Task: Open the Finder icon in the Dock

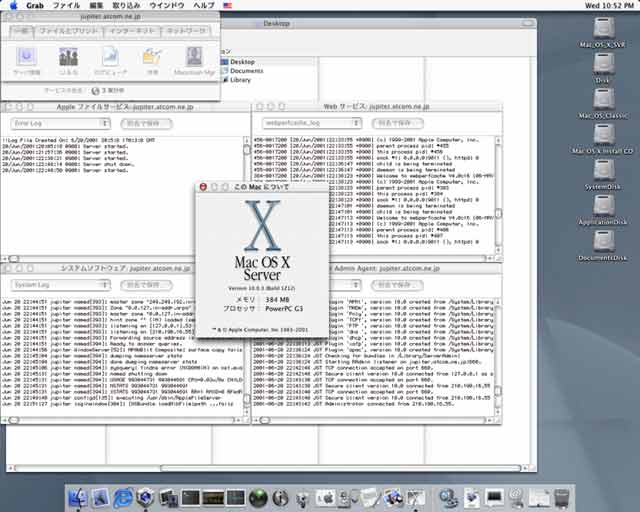Action: [x=78, y=498]
